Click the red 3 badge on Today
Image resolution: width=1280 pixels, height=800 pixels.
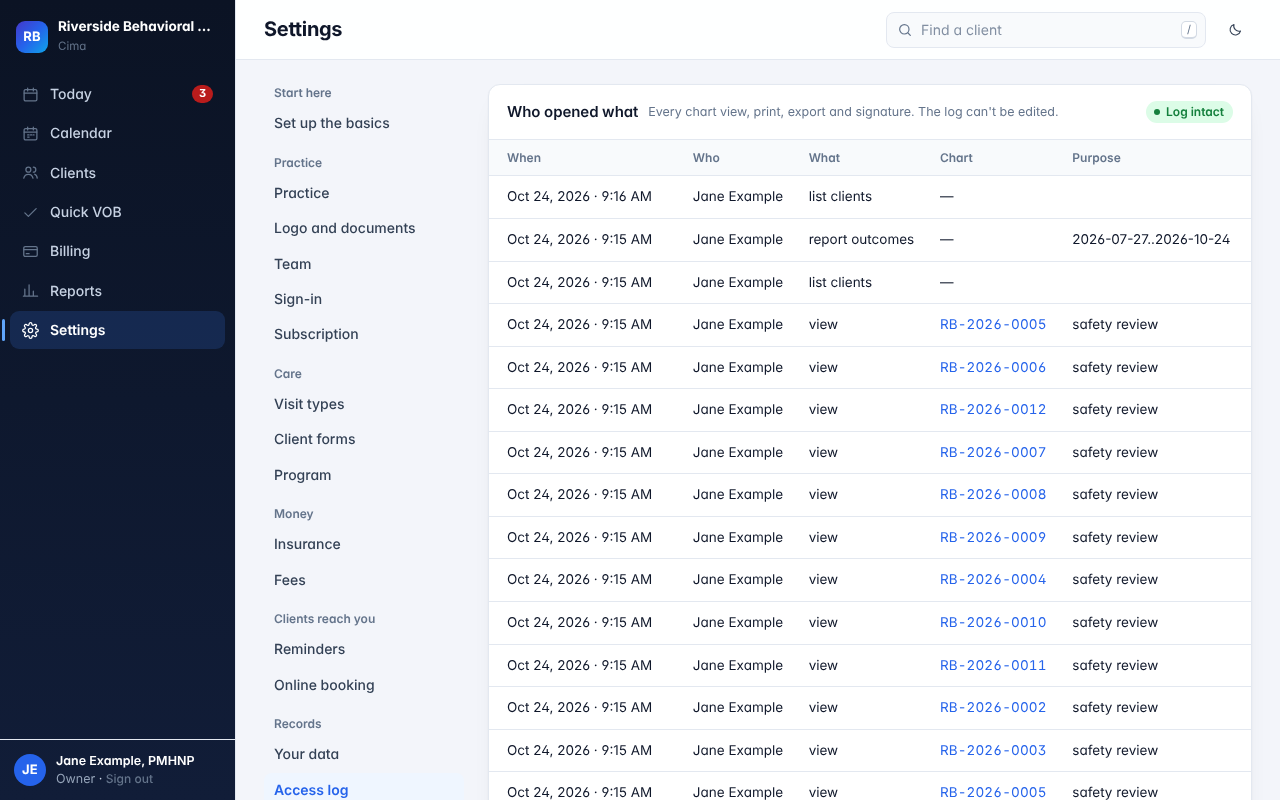[202, 94]
